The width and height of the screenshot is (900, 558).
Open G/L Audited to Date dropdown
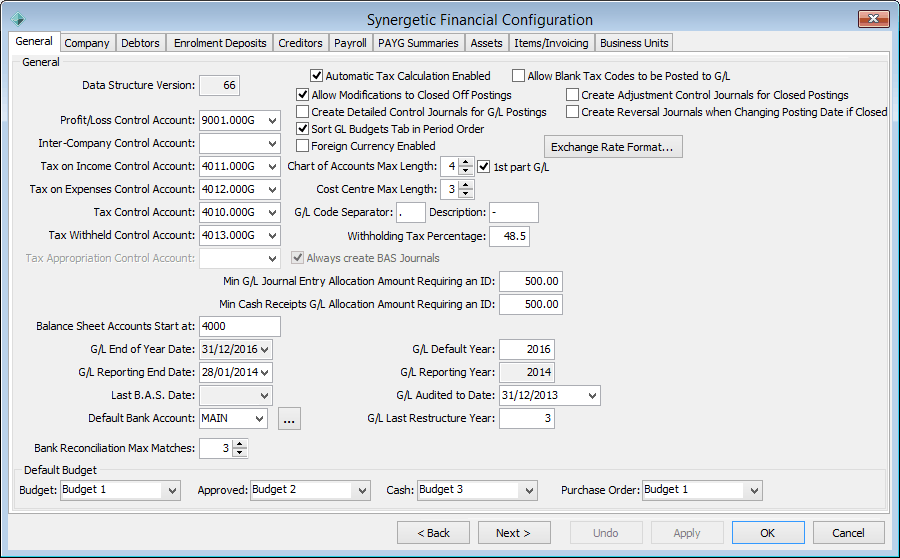tap(593, 396)
